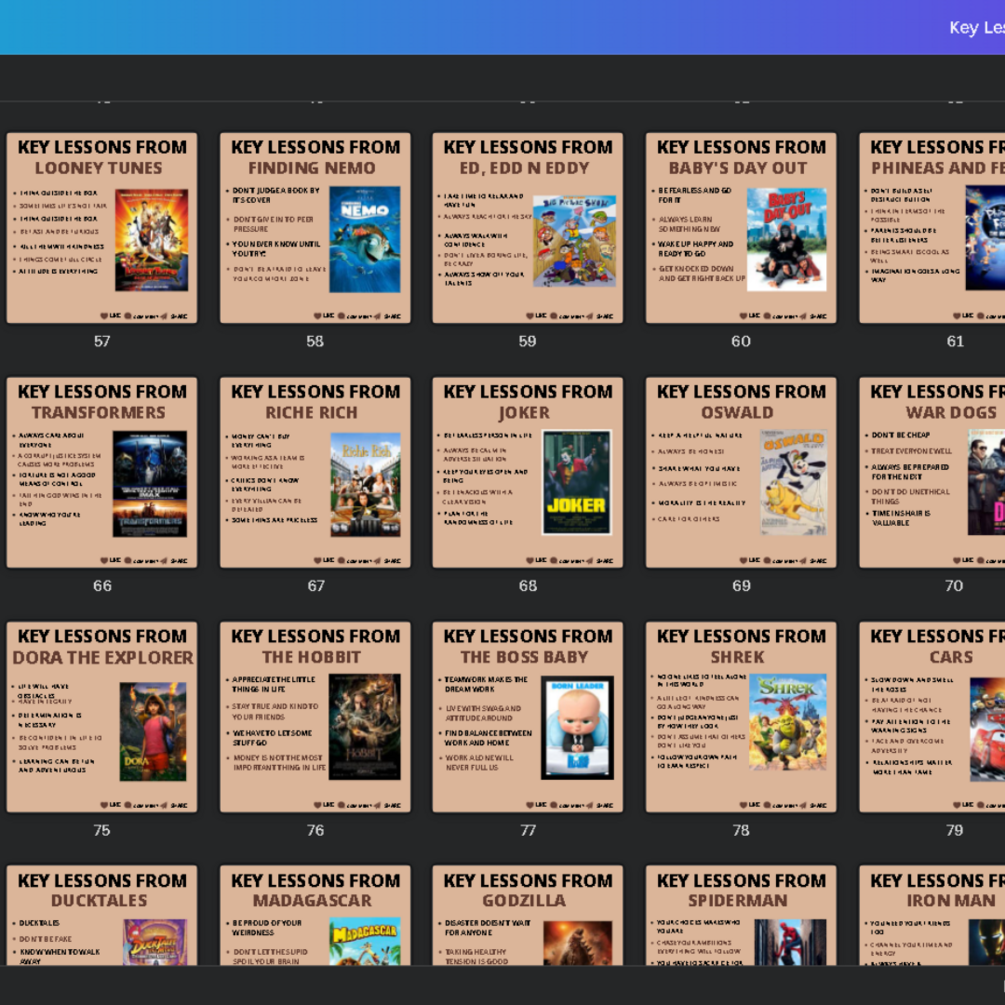Click the Key Lessons document title
This screenshot has height=1005, width=1005.
point(977,28)
